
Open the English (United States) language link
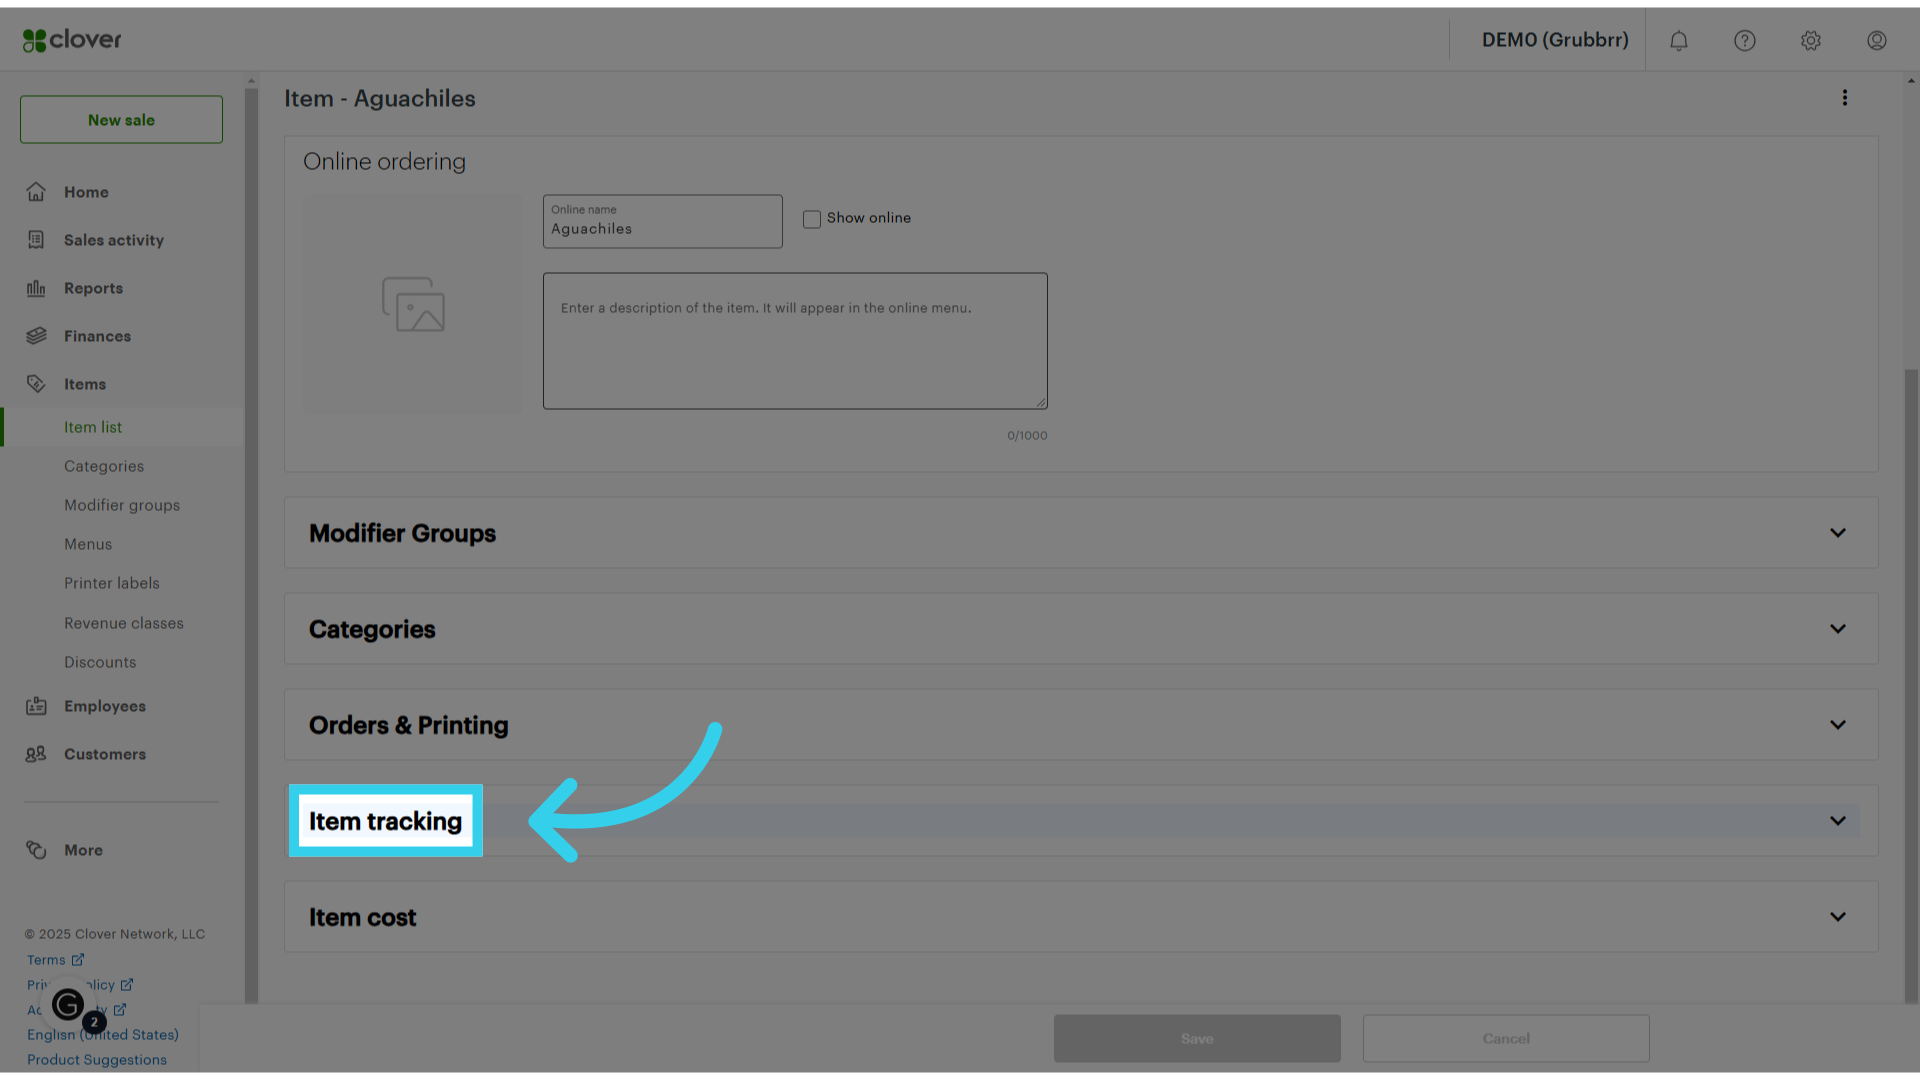click(x=103, y=1035)
